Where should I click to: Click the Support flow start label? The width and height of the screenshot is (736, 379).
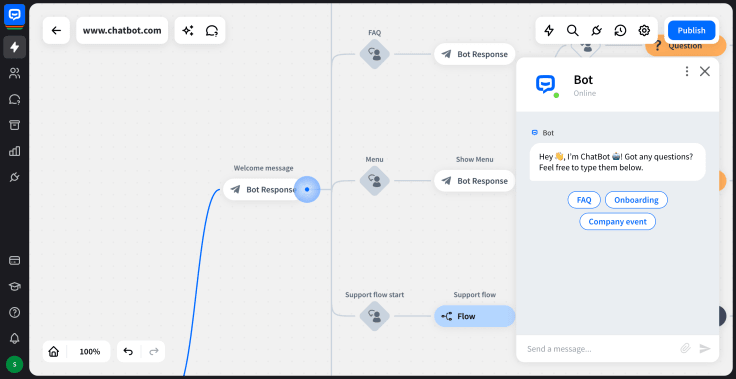375,294
